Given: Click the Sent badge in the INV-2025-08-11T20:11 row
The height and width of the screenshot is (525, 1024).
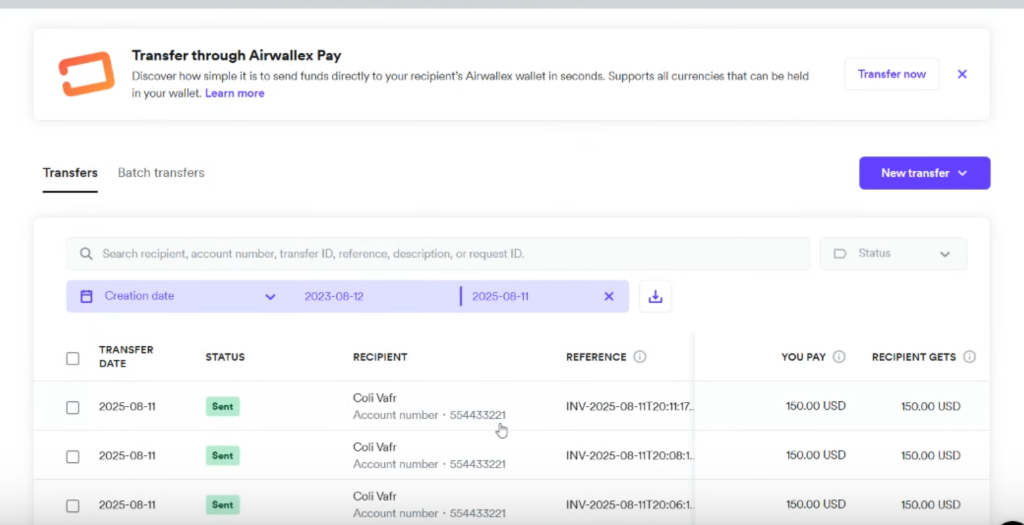Looking at the screenshot, I should (x=223, y=406).
